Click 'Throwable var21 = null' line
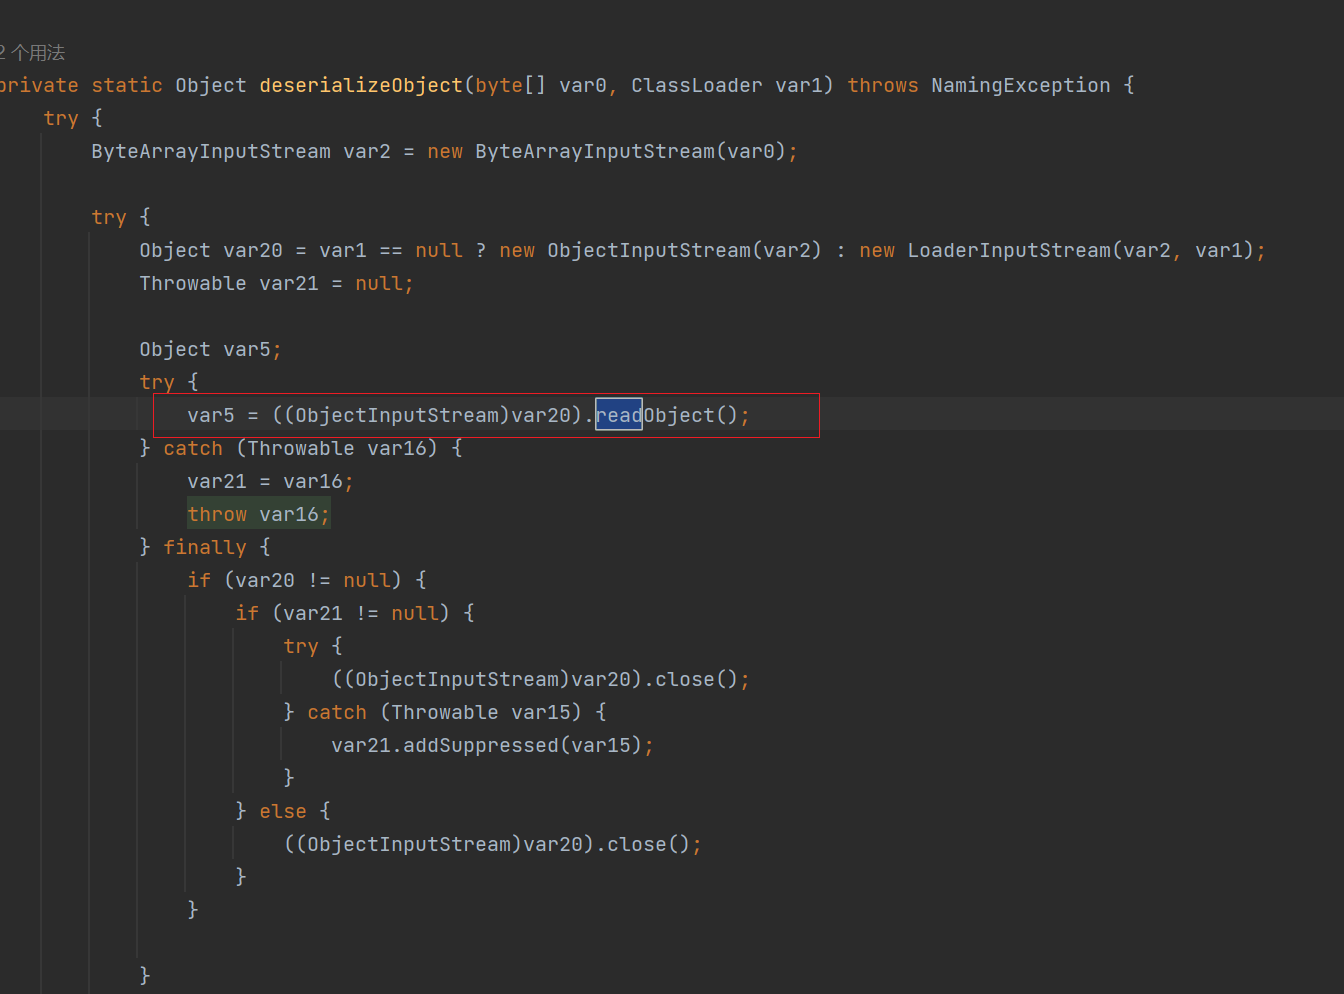 (276, 284)
